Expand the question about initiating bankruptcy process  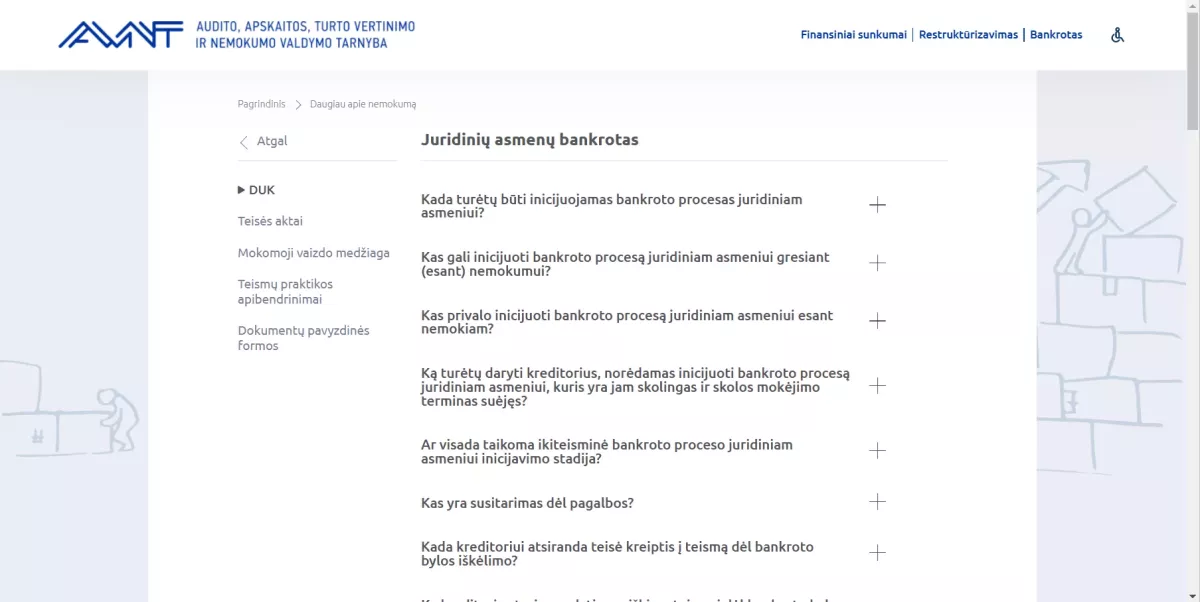[878, 204]
